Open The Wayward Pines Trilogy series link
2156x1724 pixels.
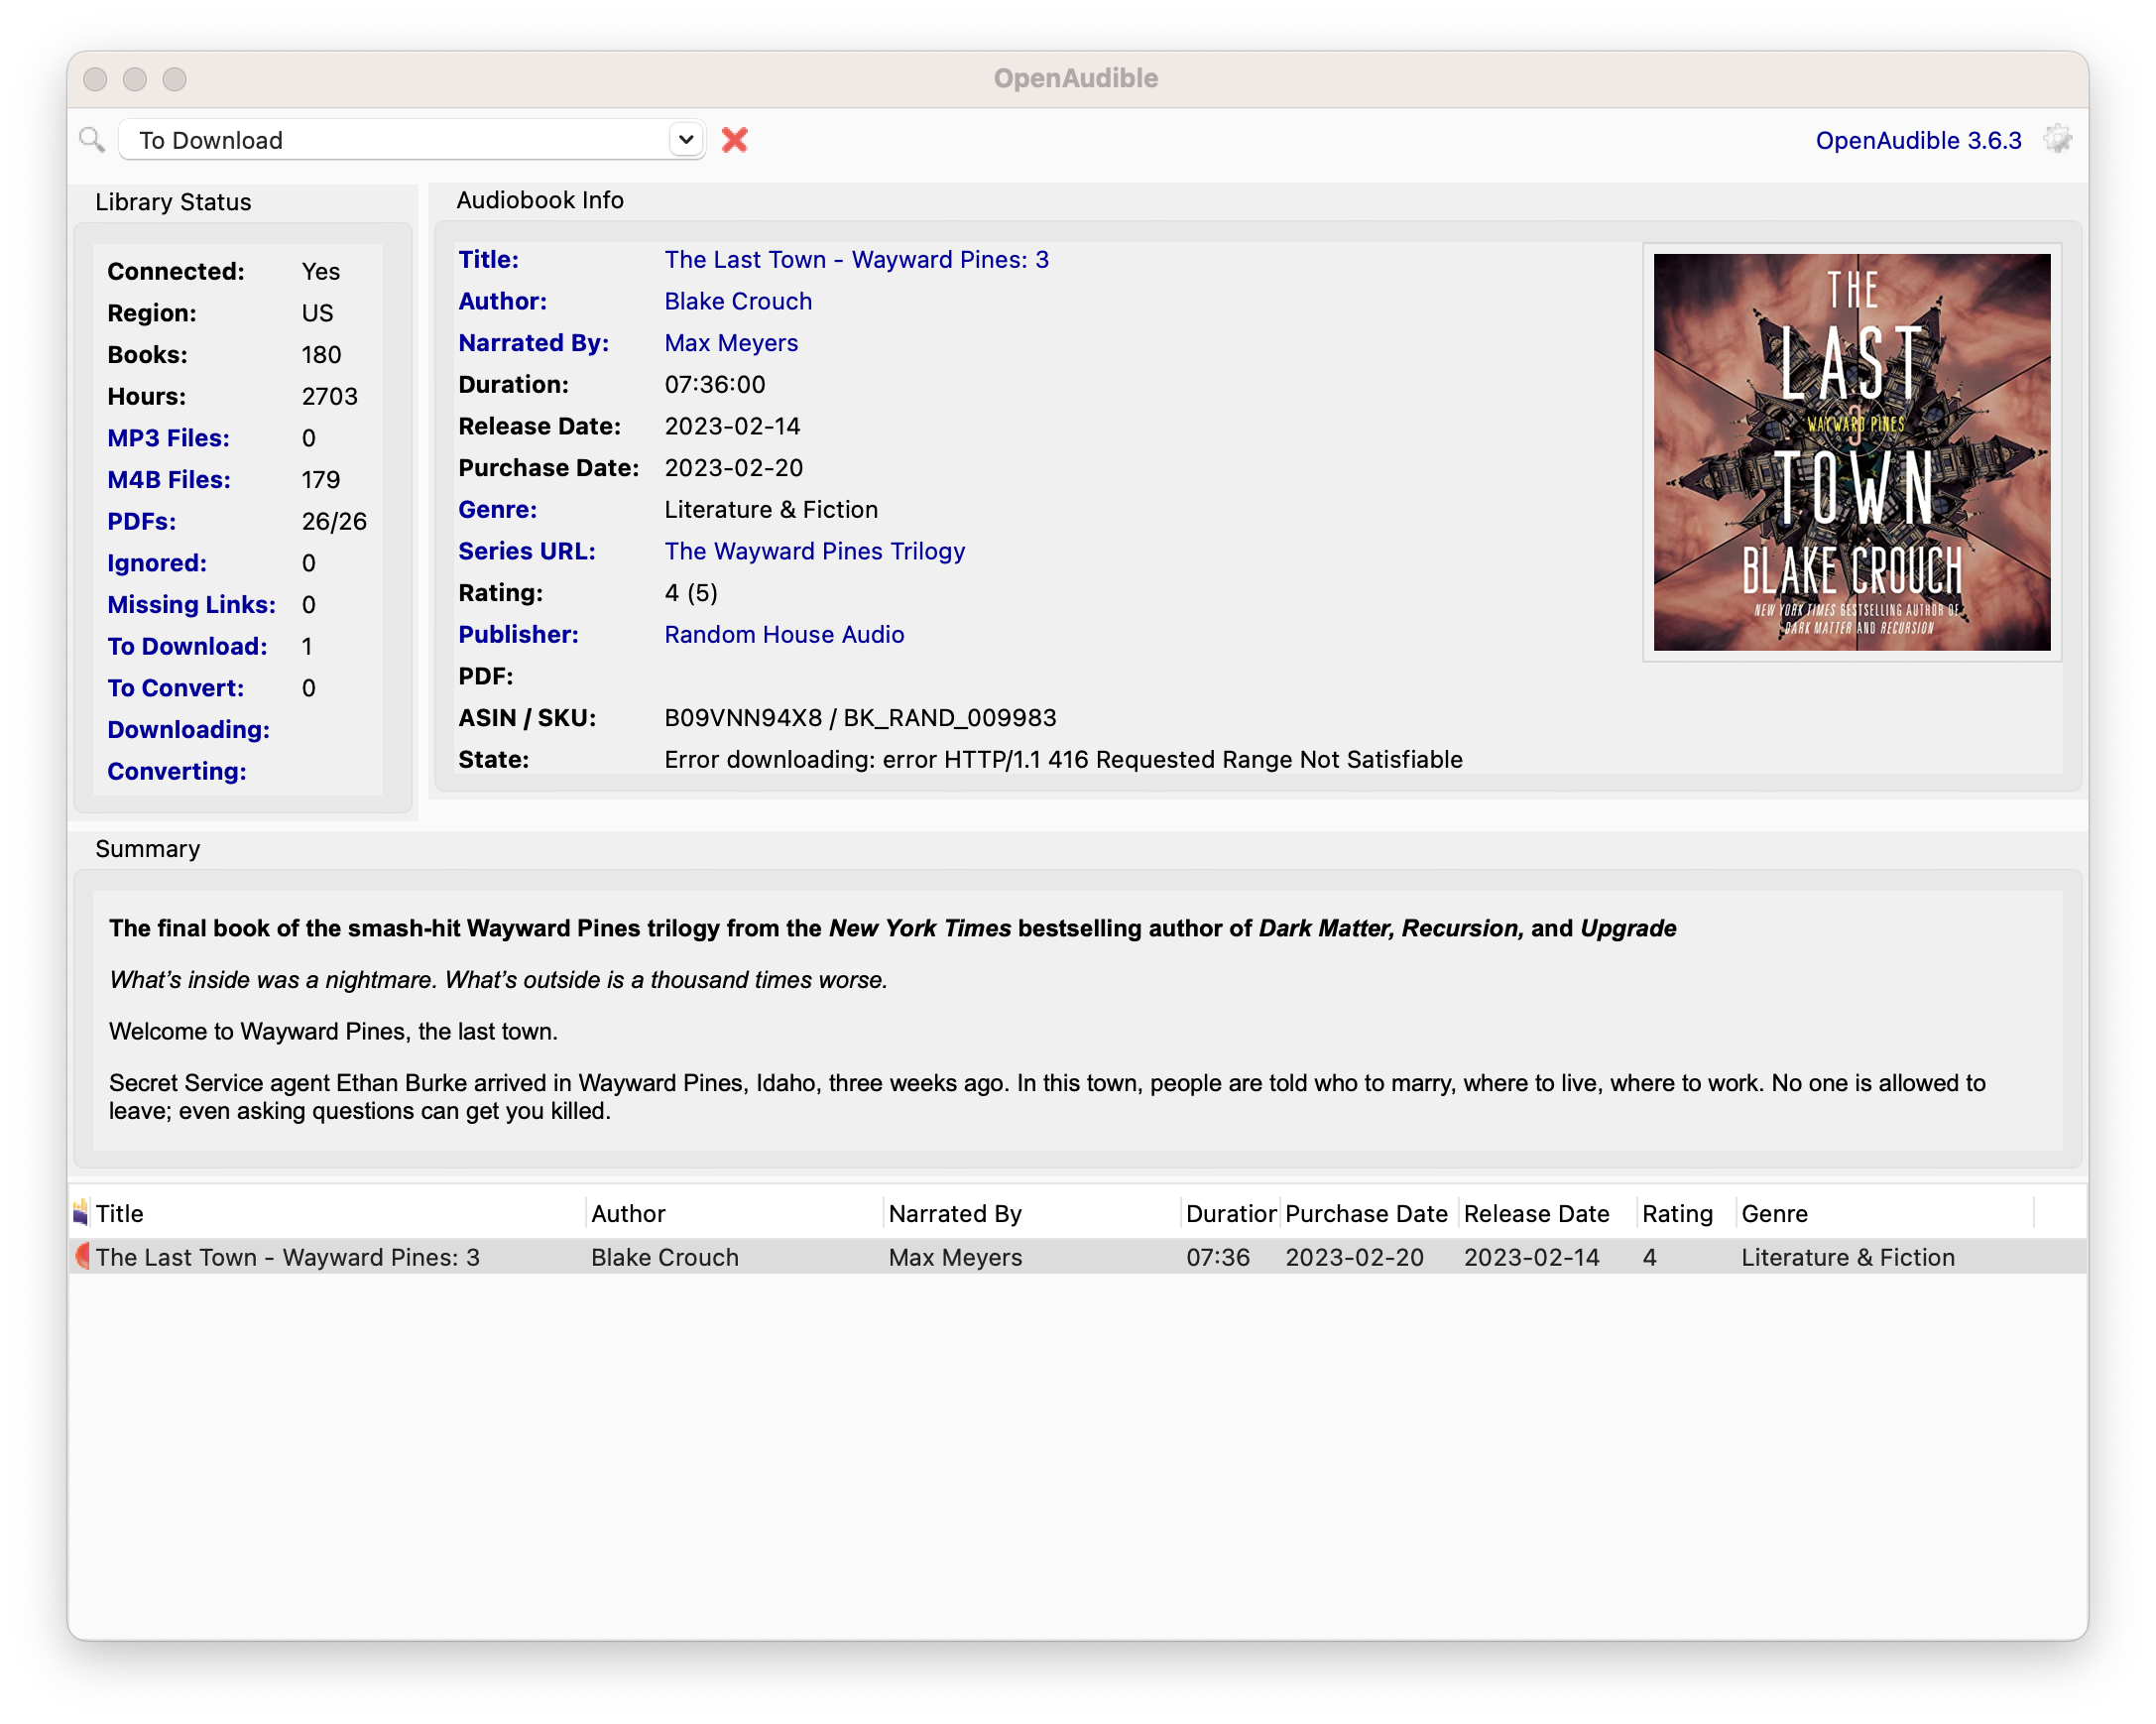814,551
